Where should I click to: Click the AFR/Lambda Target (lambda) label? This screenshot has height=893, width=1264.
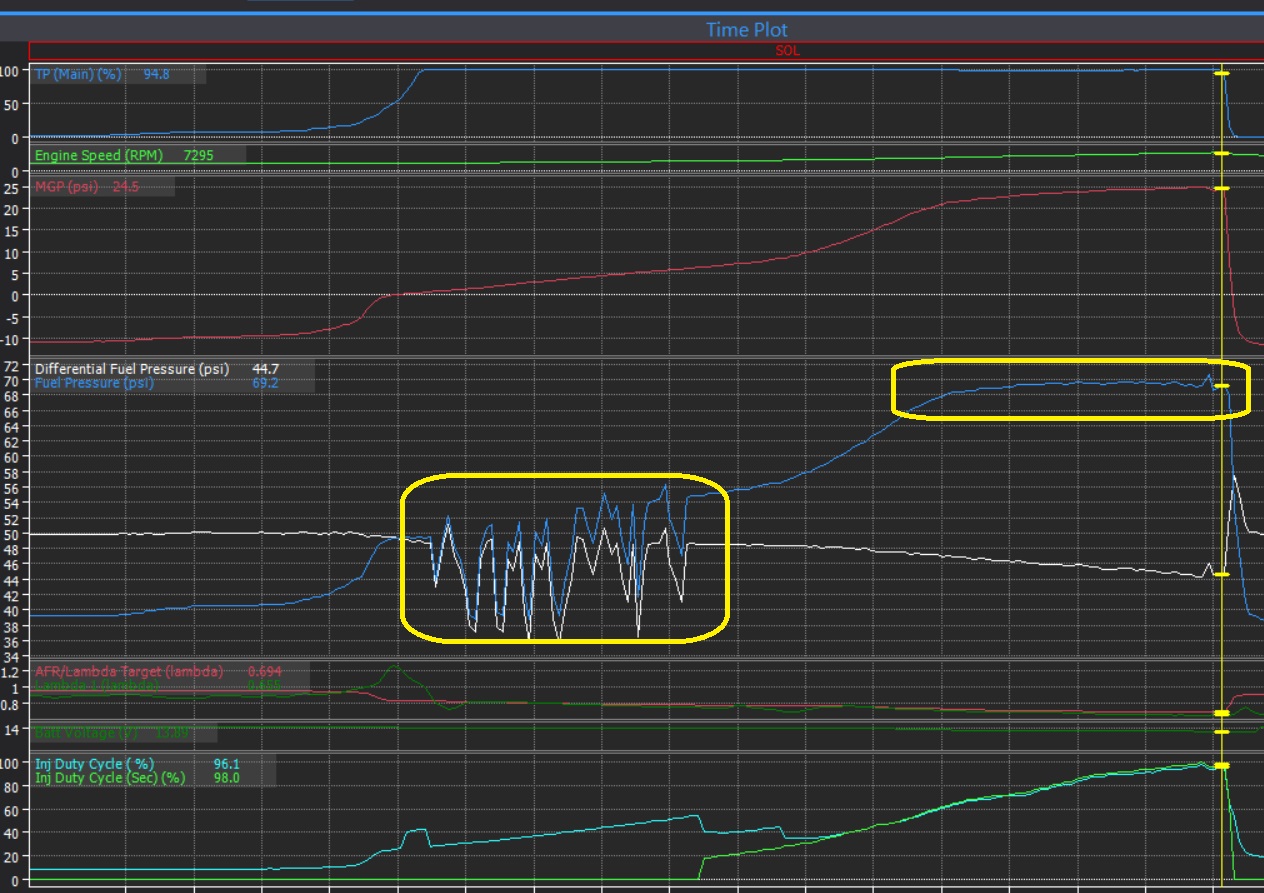pos(129,671)
